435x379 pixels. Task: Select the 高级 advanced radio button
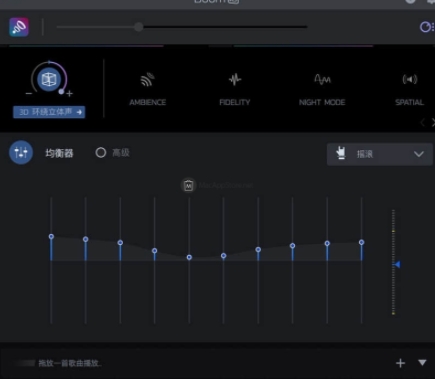pos(101,153)
